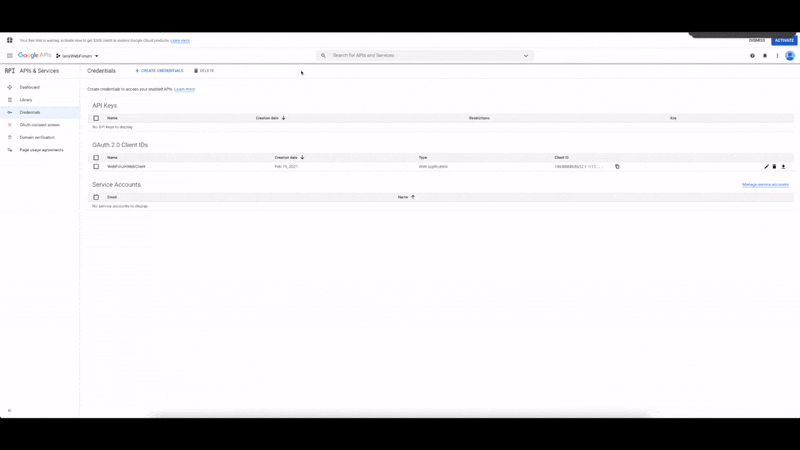Viewport: 800px width, 450px height.
Task: Select all OAuth 2.0 Client IDs checkbox
Action: point(96,158)
